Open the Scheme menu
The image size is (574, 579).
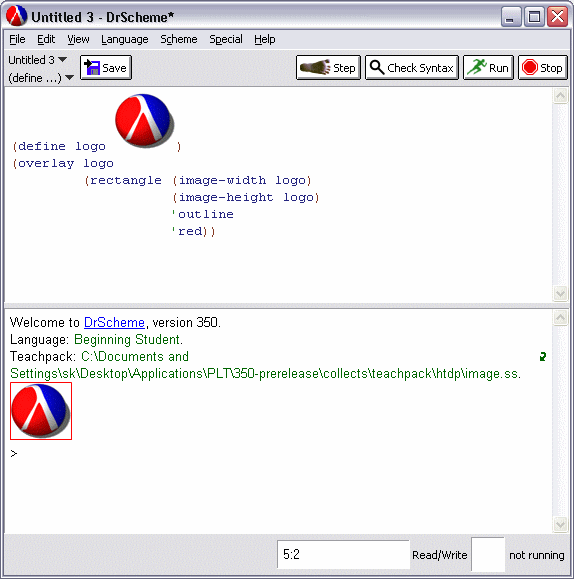[178, 39]
